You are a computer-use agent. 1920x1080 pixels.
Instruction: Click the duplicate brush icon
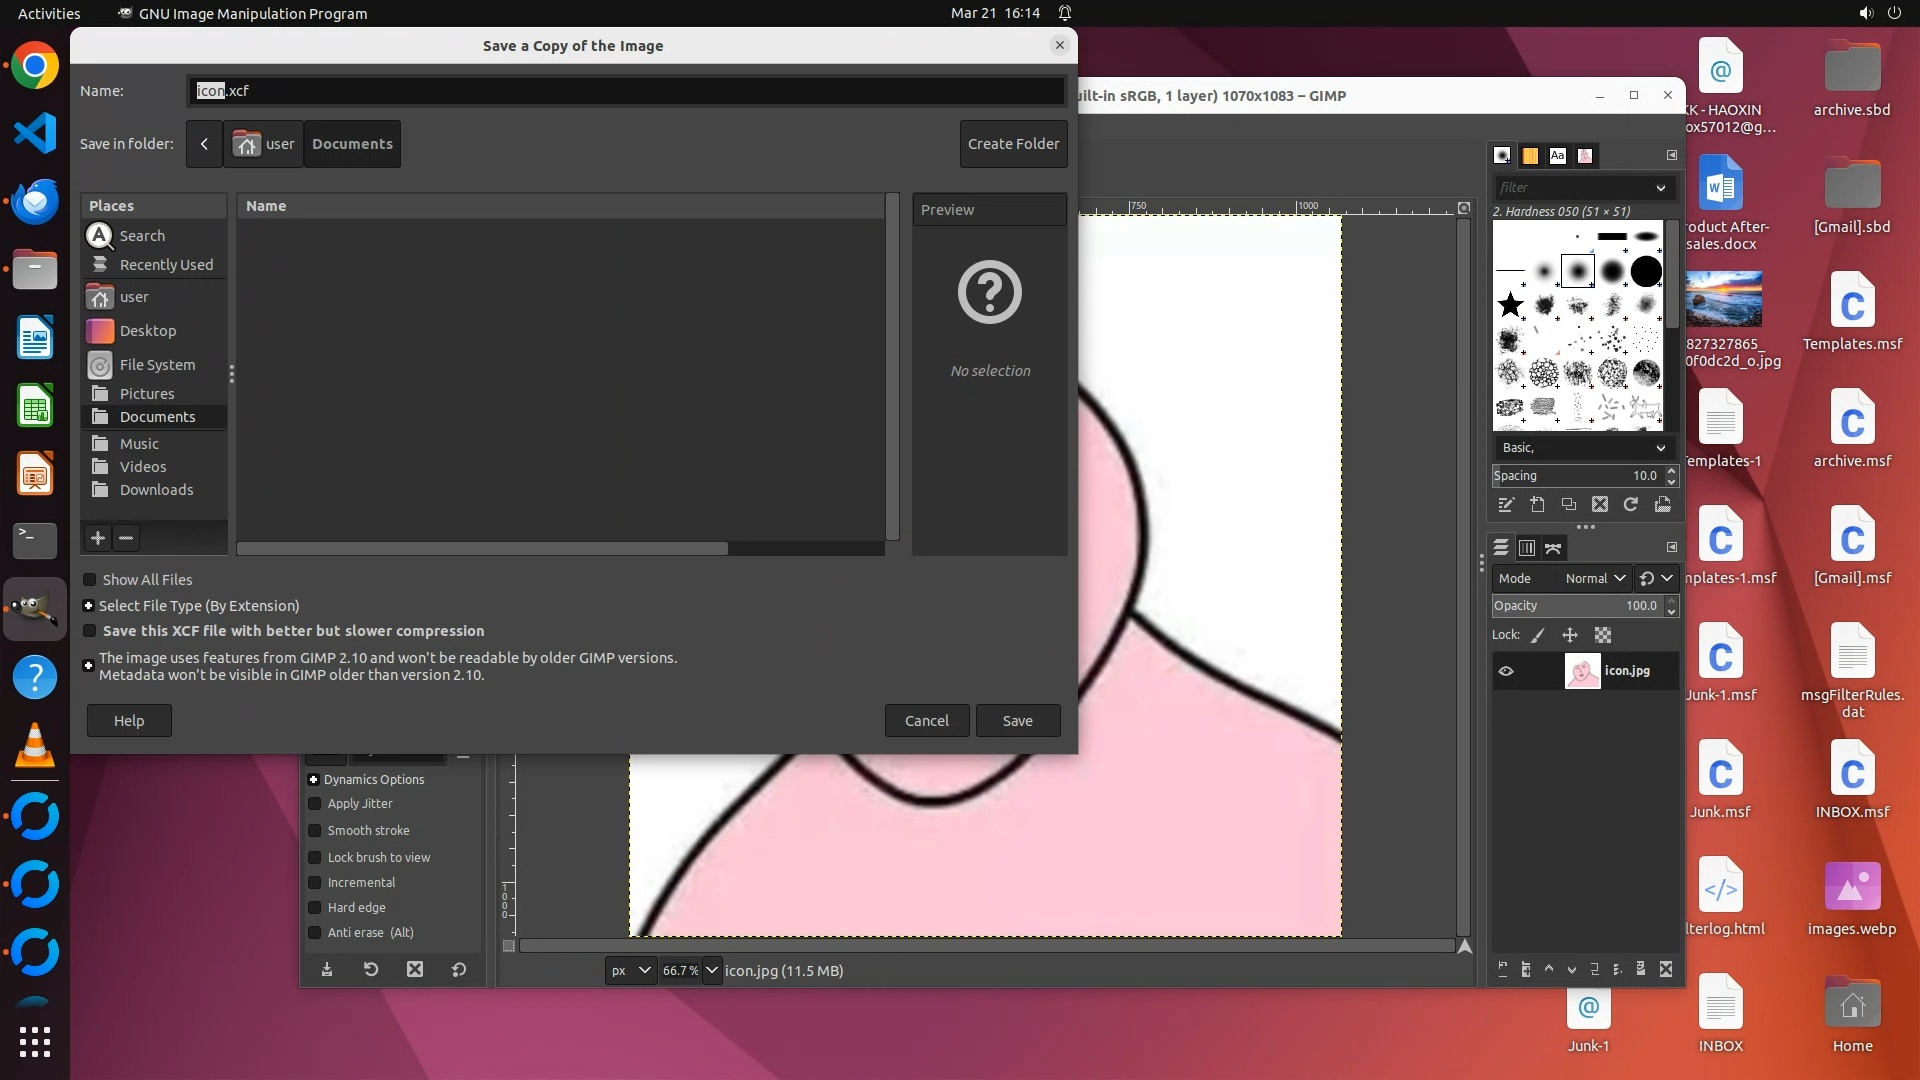point(1569,505)
